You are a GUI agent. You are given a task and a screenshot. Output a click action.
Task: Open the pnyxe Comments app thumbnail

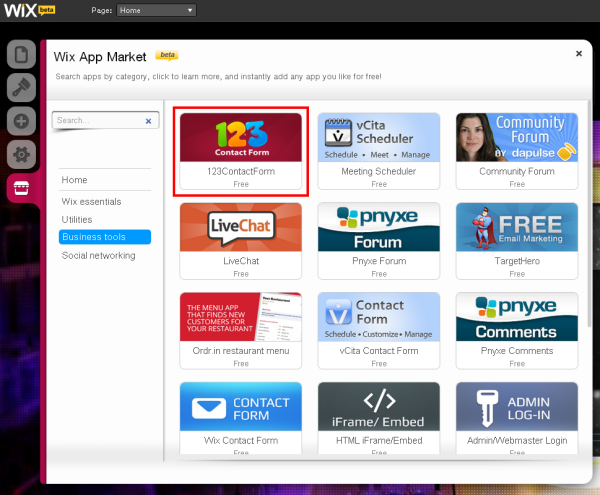pos(517,317)
